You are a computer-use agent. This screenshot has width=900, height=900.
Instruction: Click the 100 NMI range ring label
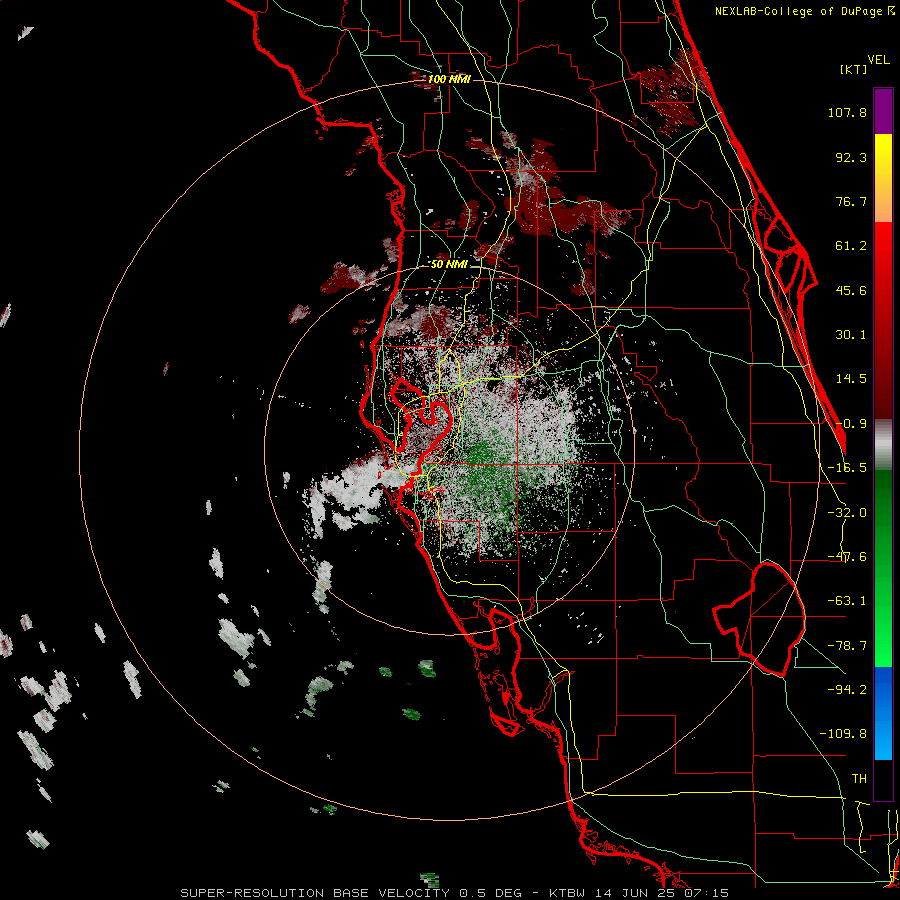pyautogui.click(x=449, y=79)
